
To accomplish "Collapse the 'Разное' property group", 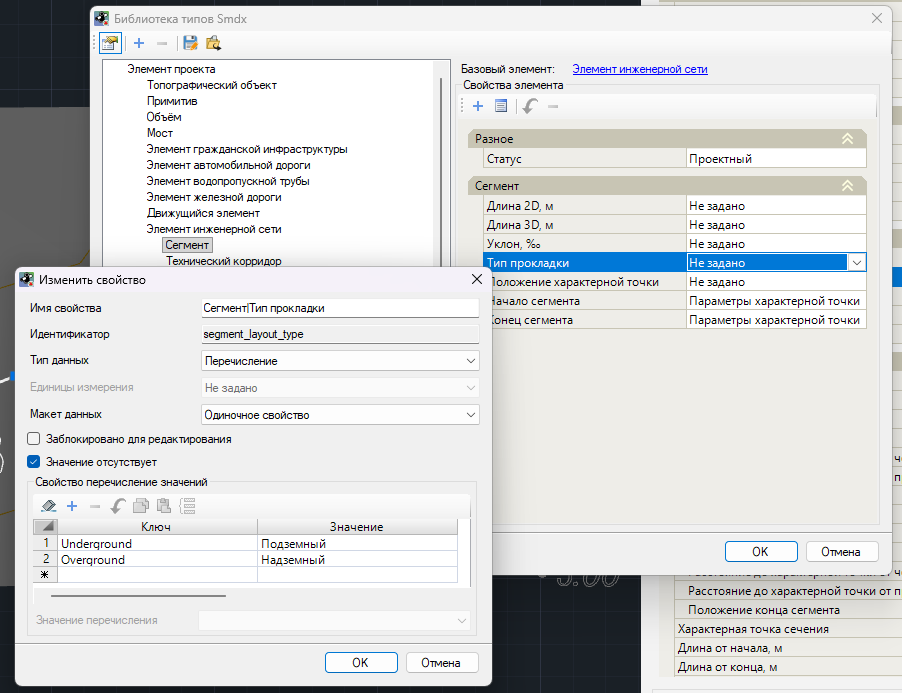I will coord(847,139).
